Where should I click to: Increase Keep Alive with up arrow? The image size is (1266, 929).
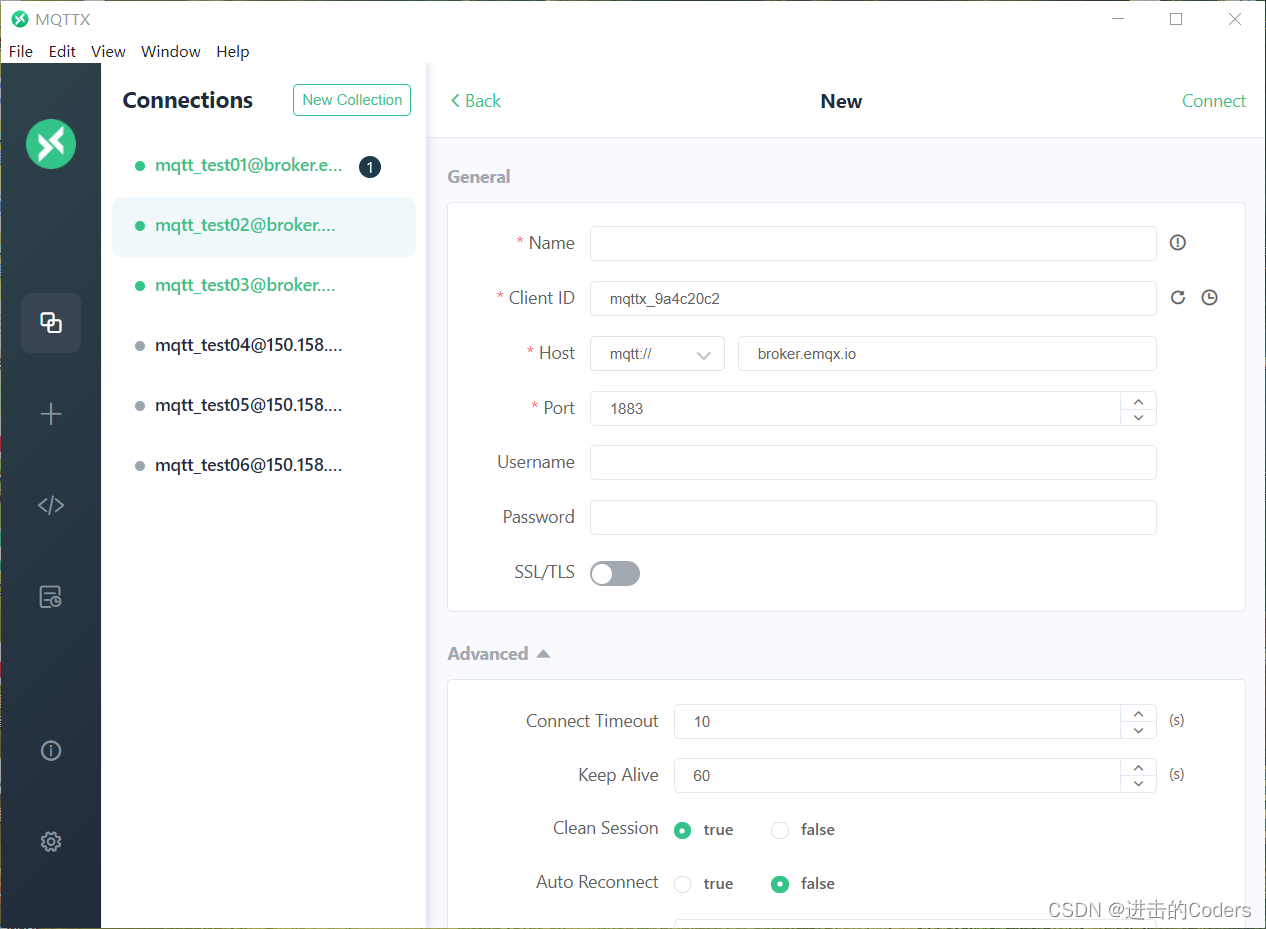point(1138,767)
